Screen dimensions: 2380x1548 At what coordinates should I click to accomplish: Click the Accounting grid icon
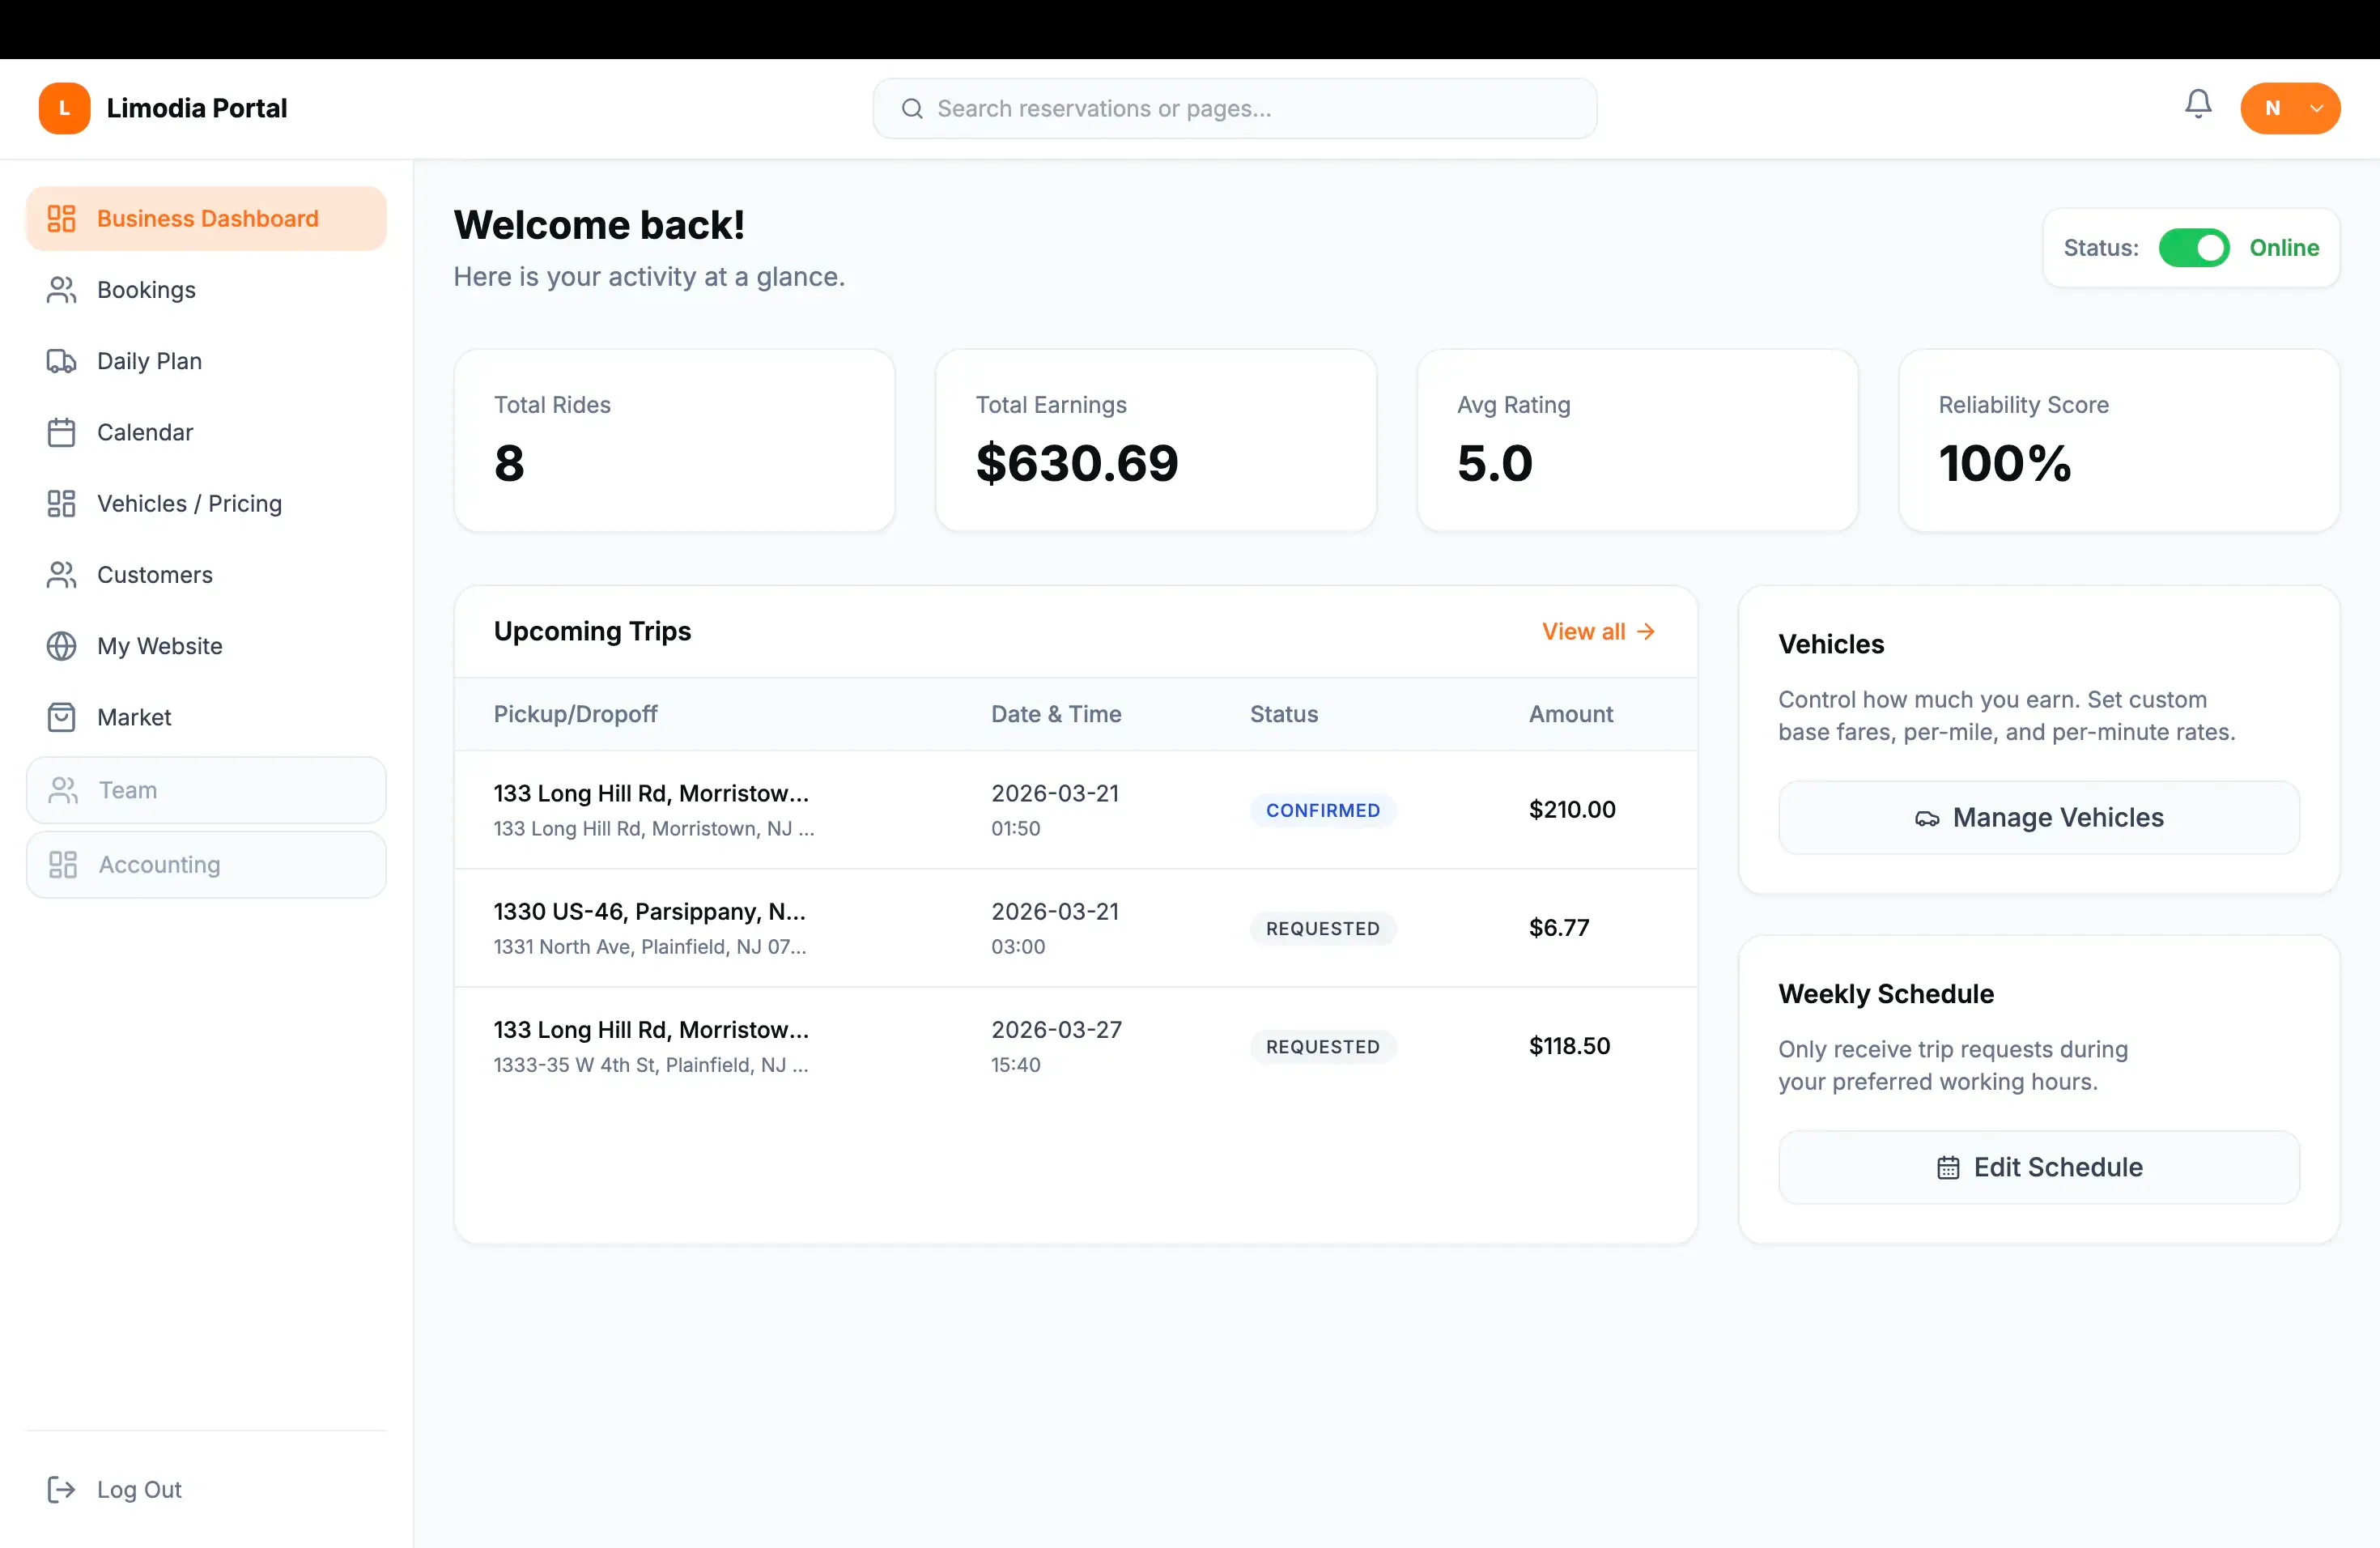pyautogui.click(x=63, y=864)
